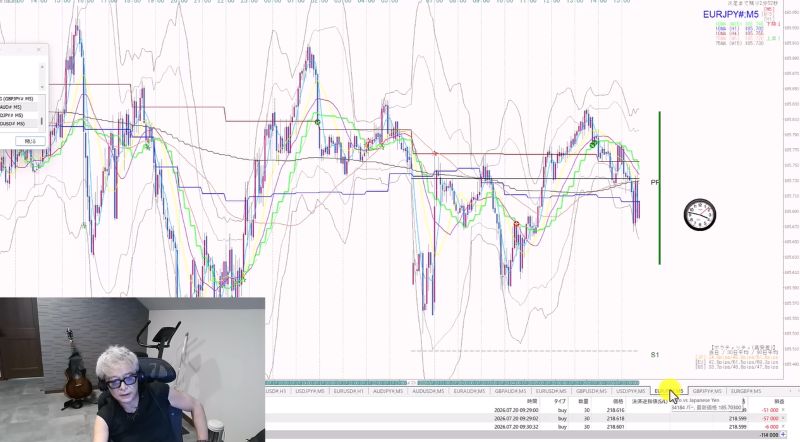Switch to the GBPJPY#,M5 chart tab
This screenshot has height=442, width=800.
(707, 391)
